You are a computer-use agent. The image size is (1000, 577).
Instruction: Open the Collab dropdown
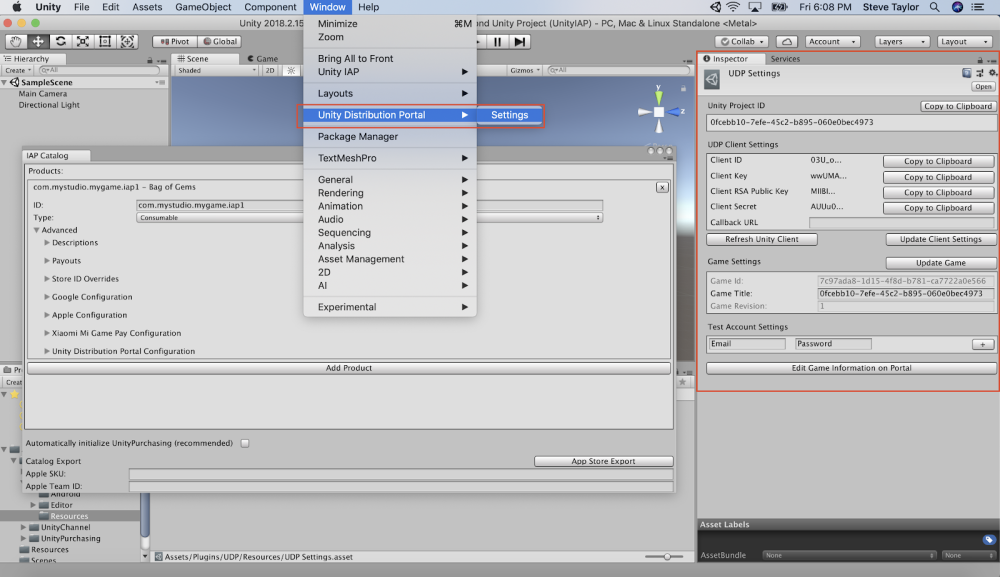[742, 41]
